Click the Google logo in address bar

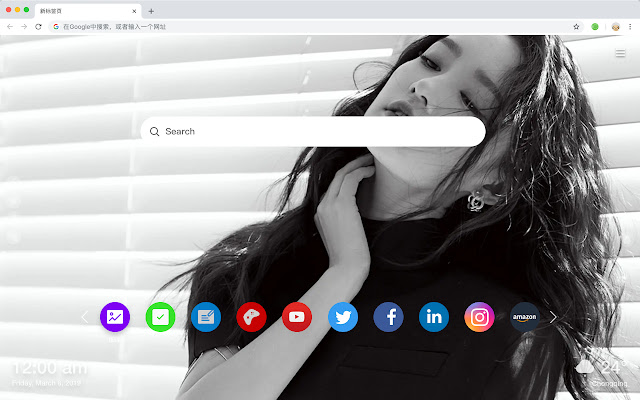click(56, 27)
